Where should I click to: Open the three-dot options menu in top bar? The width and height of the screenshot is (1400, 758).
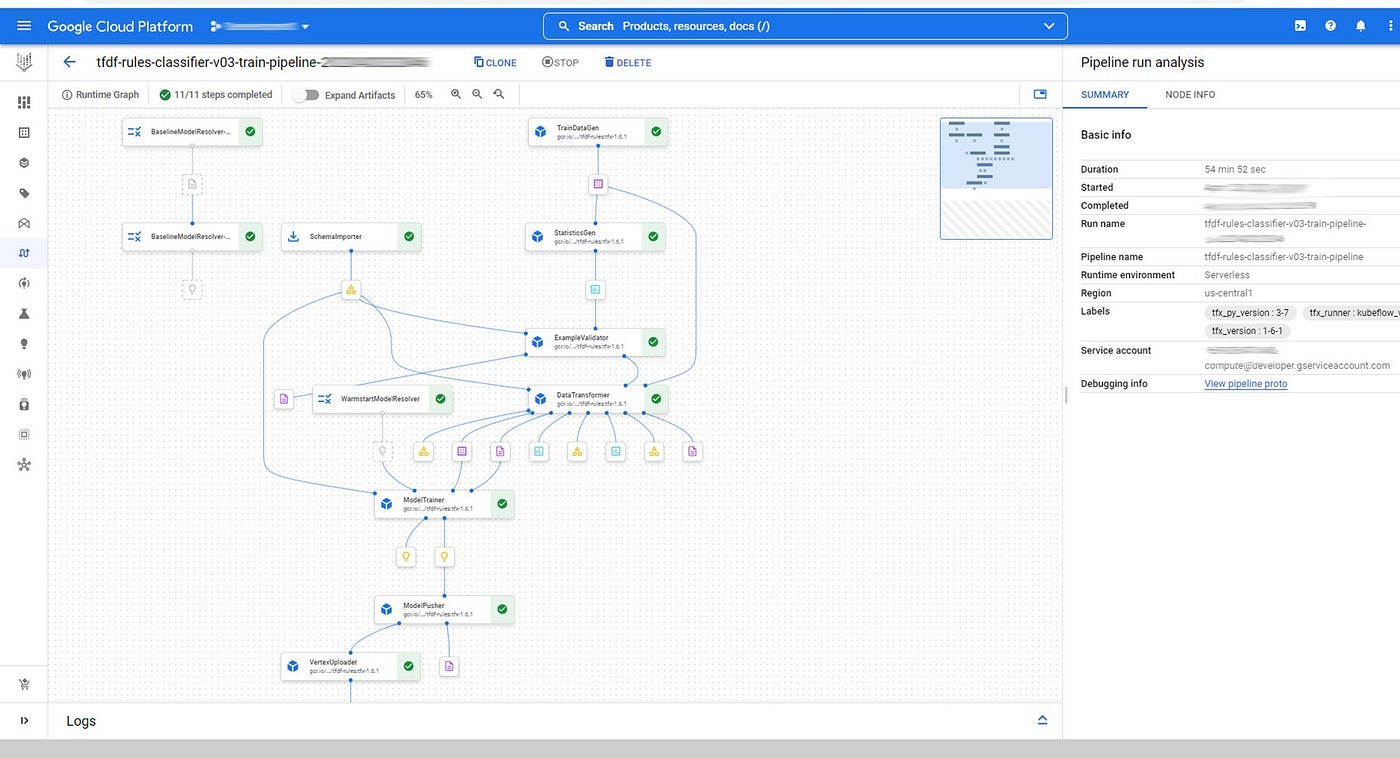click(x=1390, y=25)
